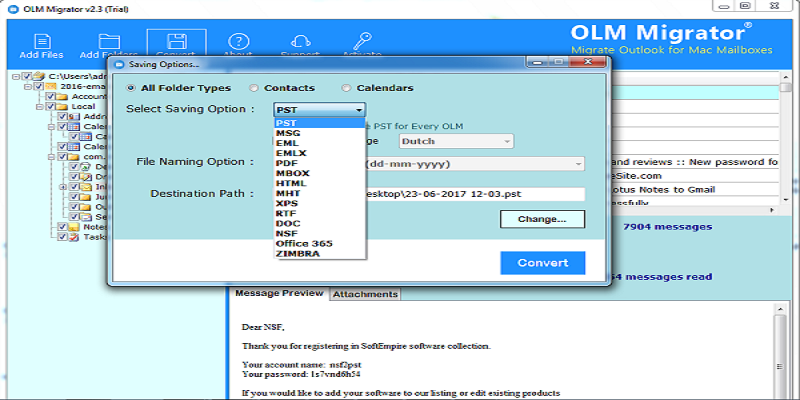Select the 'New password fo' message row

694,162
